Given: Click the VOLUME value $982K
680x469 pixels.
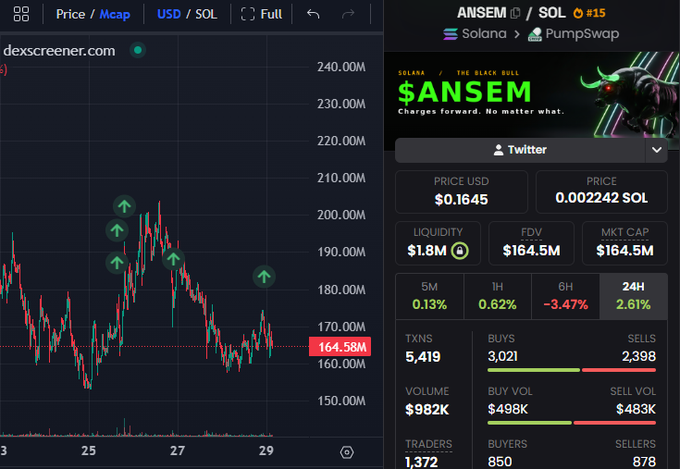Looking at the screenshot, I should coord(427,410).
